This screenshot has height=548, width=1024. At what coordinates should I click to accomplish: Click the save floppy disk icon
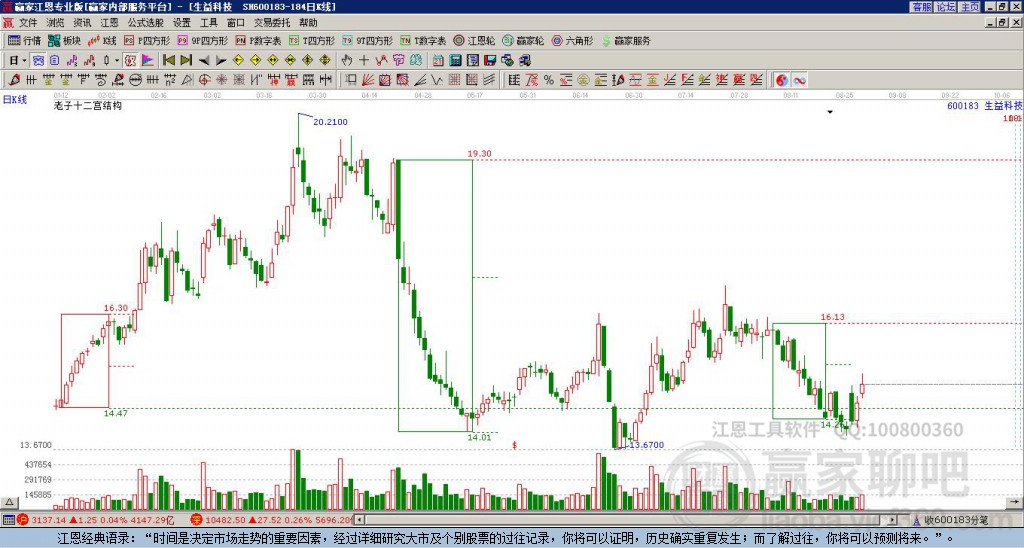pyautogui.click(x=490, y=61)
